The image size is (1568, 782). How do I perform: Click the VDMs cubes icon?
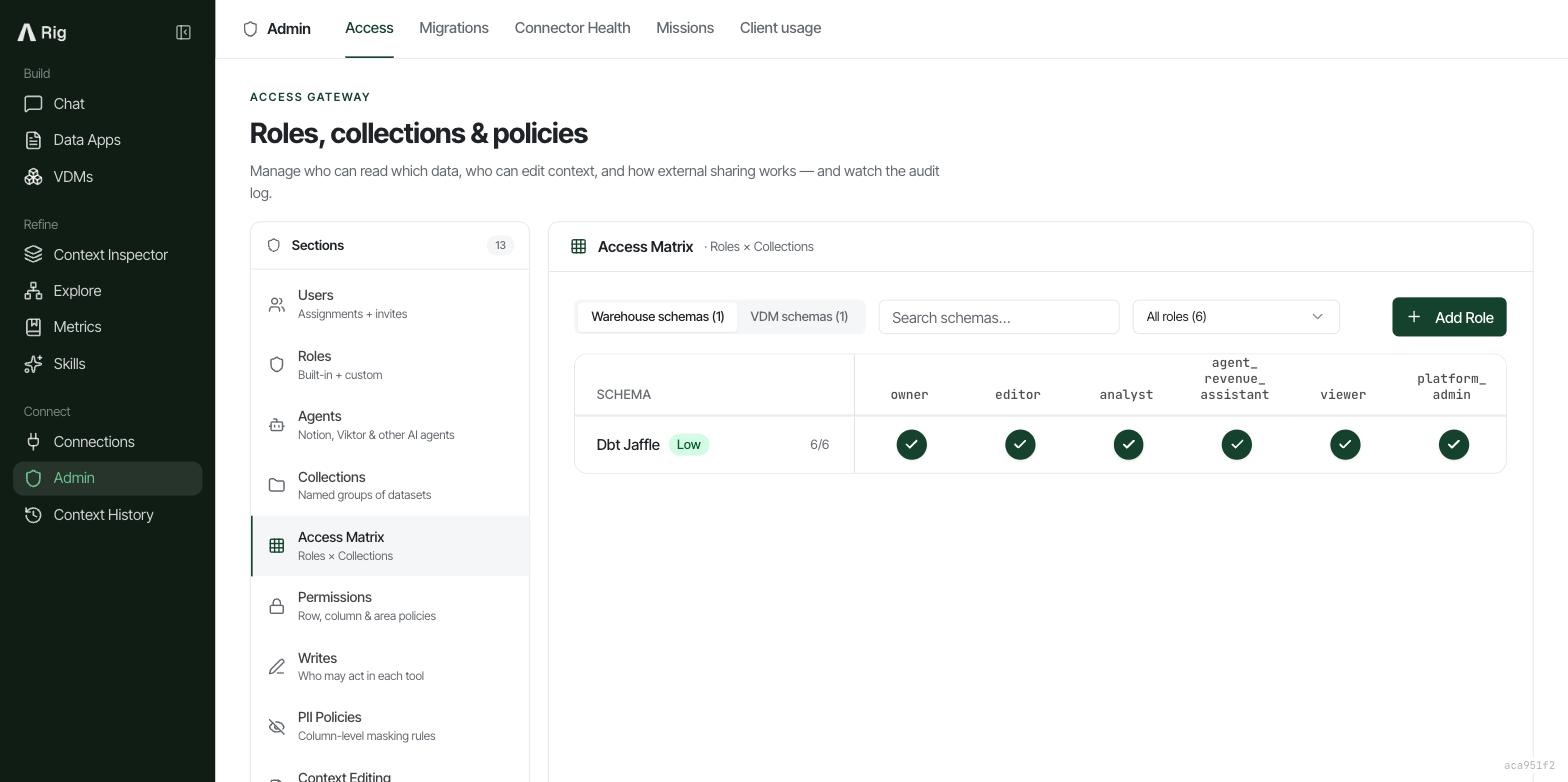(x=33, y=177)
